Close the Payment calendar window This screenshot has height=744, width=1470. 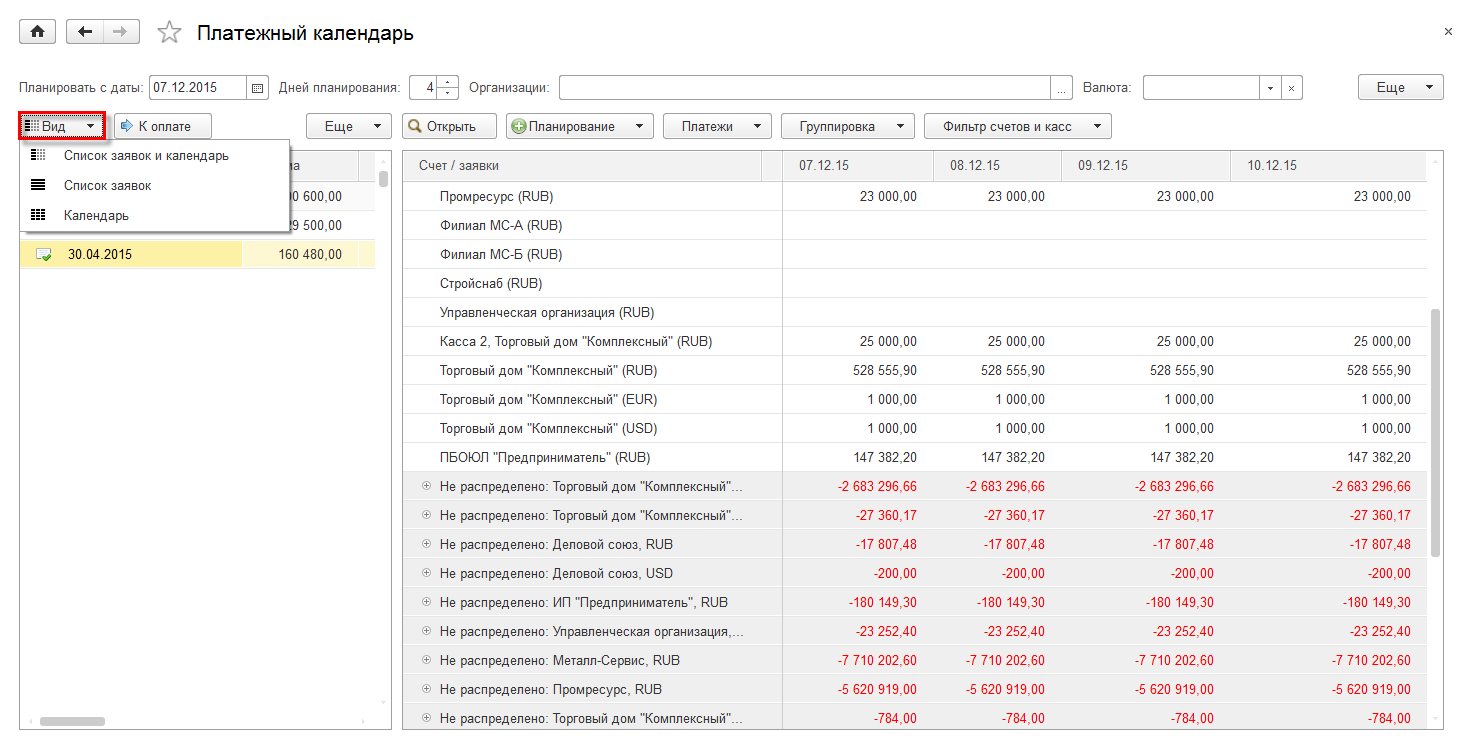(1448, 32)
